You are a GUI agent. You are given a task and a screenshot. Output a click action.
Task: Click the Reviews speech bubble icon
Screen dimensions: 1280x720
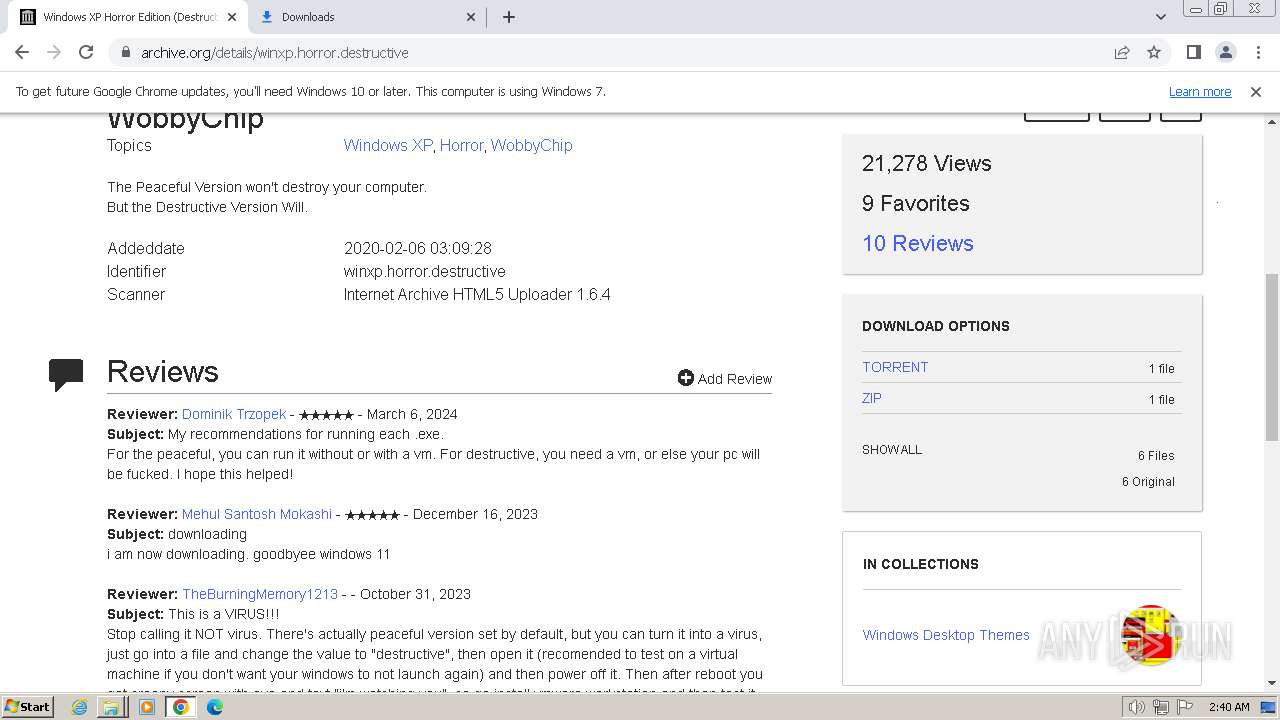tap(66, 373)
